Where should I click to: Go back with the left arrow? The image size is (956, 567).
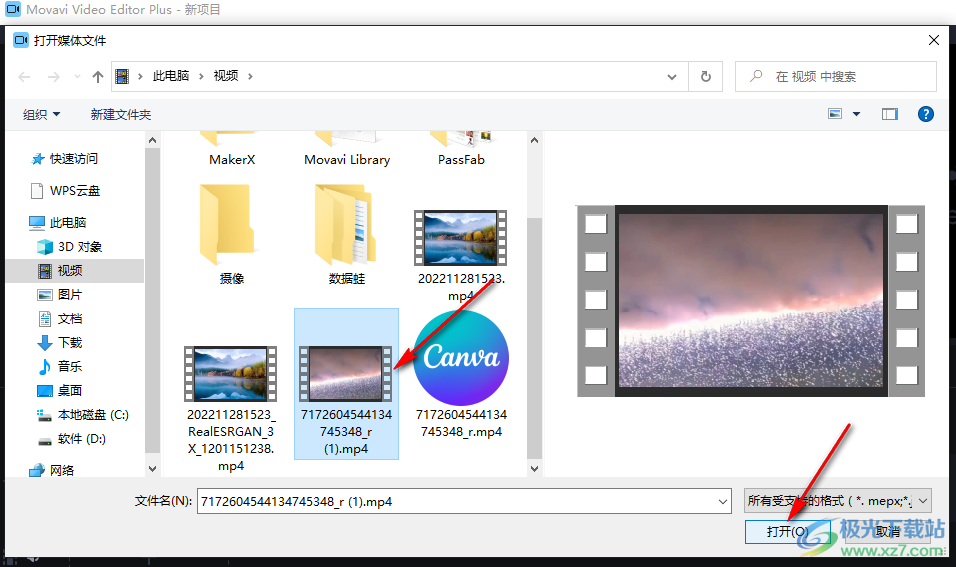coord(24,77)
